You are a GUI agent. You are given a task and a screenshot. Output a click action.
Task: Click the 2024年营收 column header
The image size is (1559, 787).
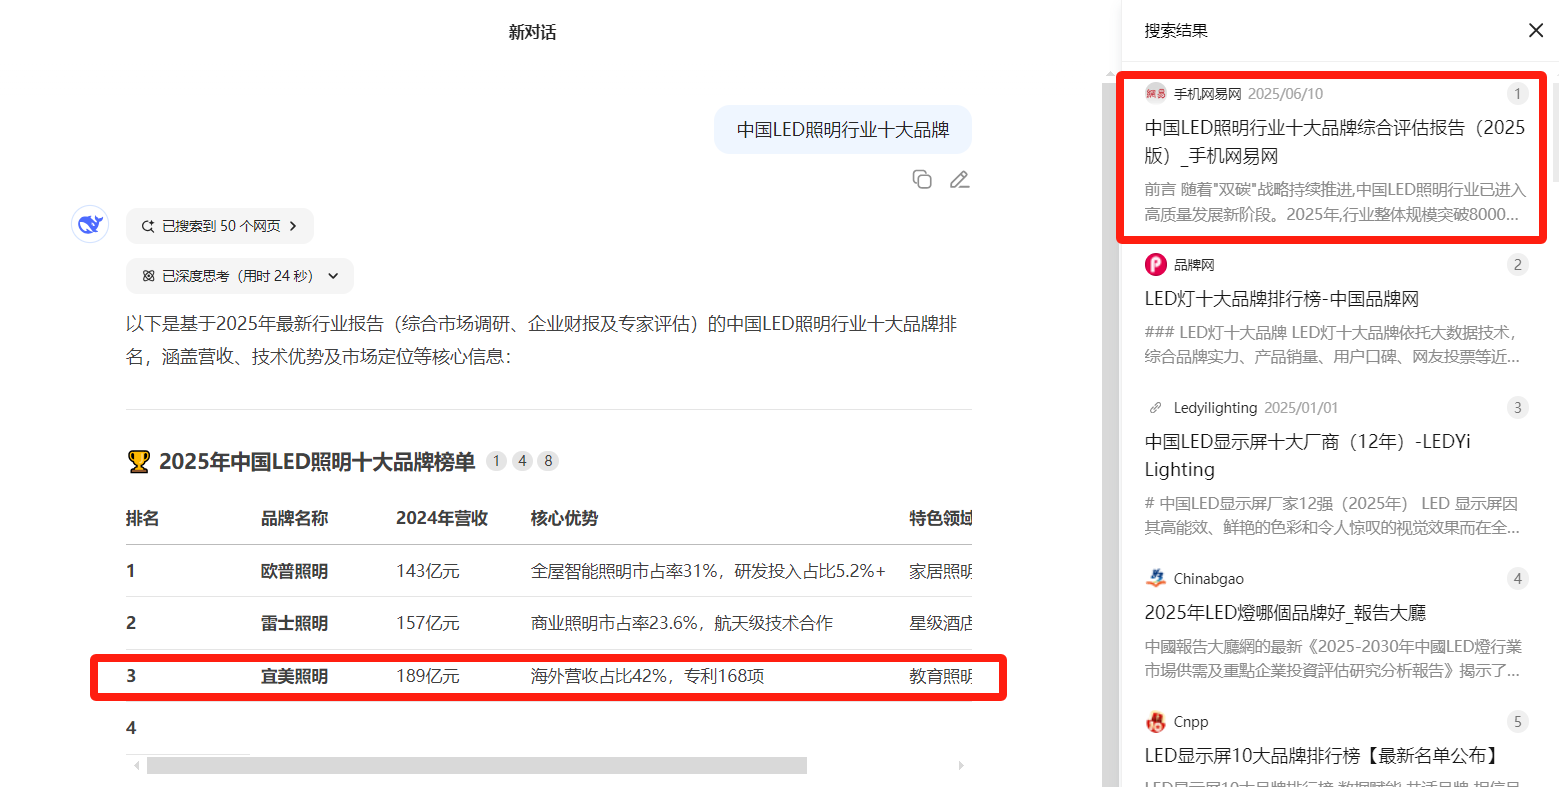click(442, 518)
